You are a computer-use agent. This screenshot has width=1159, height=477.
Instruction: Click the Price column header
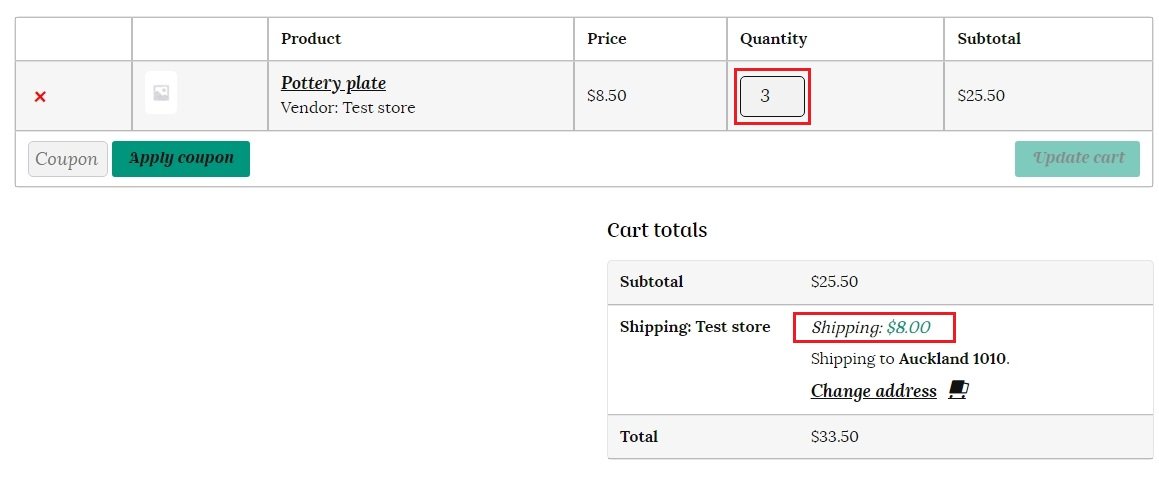pyautogui.click(x=607, y=39)
